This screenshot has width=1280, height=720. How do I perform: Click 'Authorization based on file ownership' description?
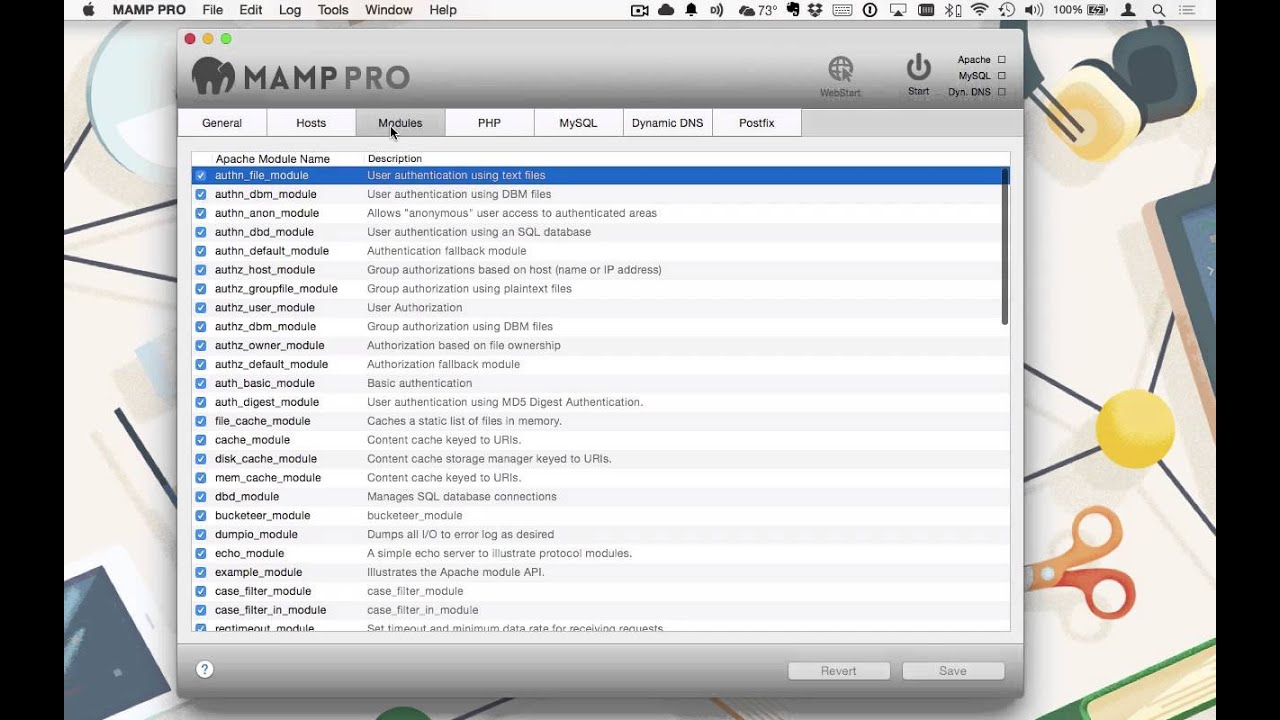click(463, 346)
